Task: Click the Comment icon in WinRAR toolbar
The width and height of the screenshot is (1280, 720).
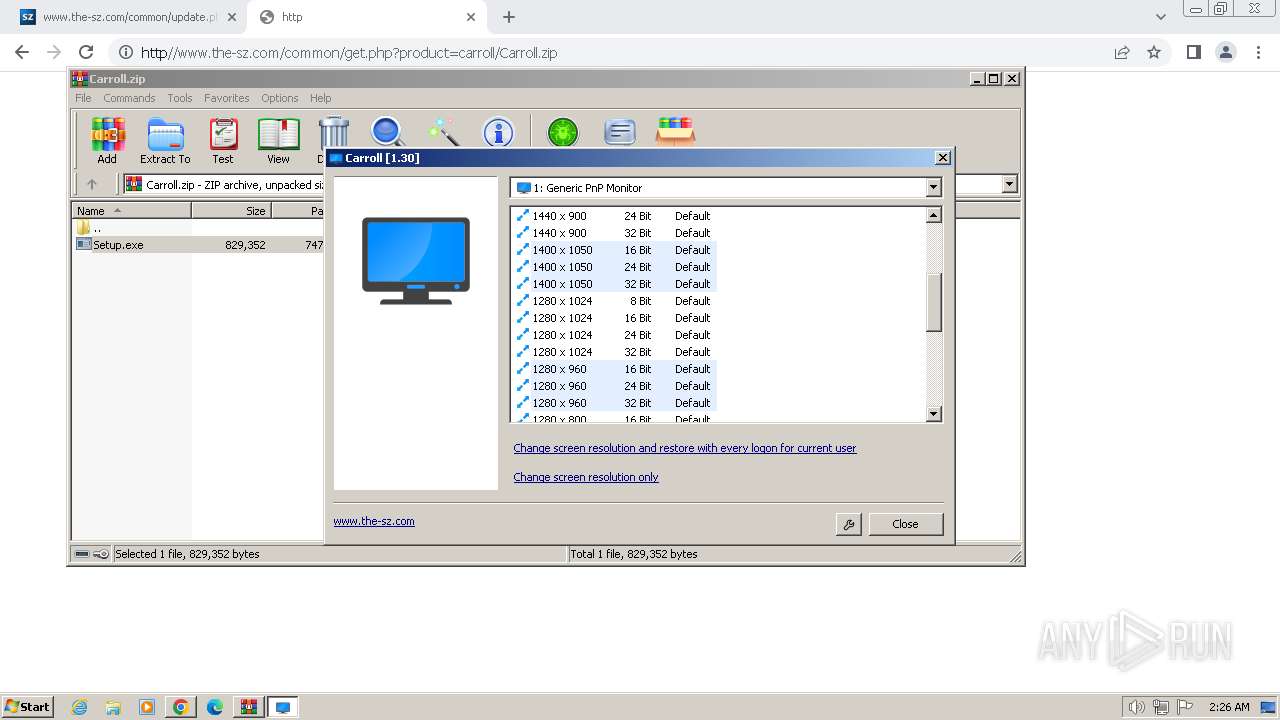Action: [620, 131]
